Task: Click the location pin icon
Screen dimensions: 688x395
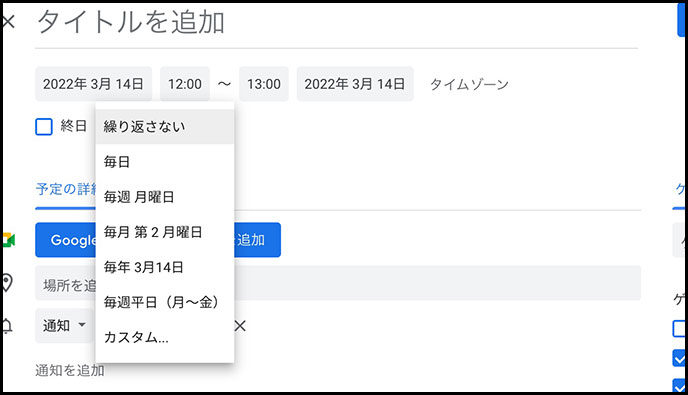Action: (x=7, y=283)
